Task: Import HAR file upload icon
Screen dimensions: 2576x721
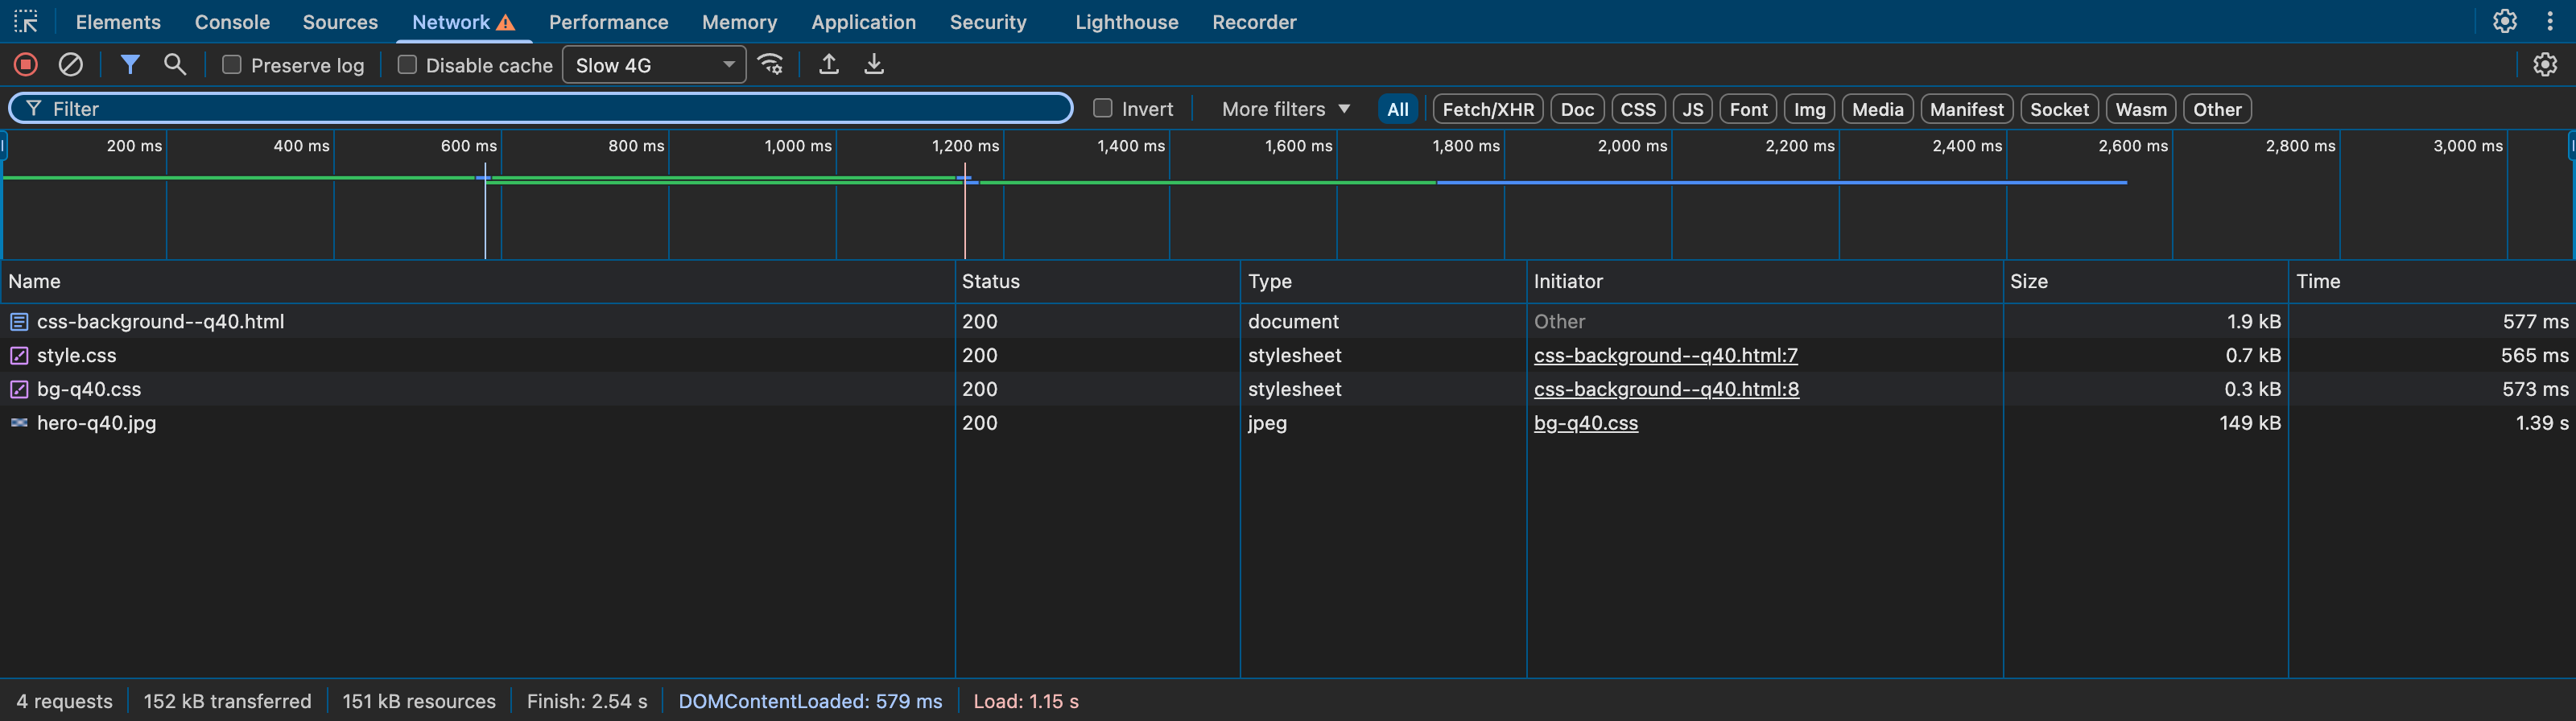Action: pyautogui.click(x=829, y=65)
